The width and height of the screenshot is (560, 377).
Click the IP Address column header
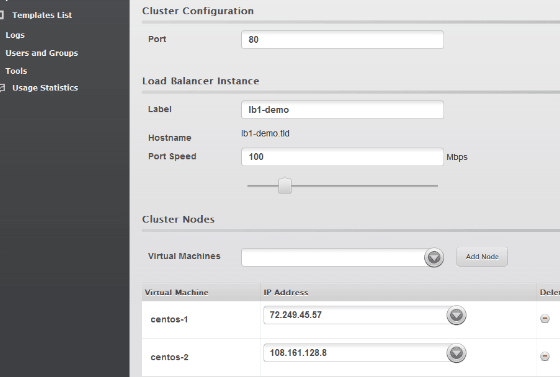tap(286, 292)
